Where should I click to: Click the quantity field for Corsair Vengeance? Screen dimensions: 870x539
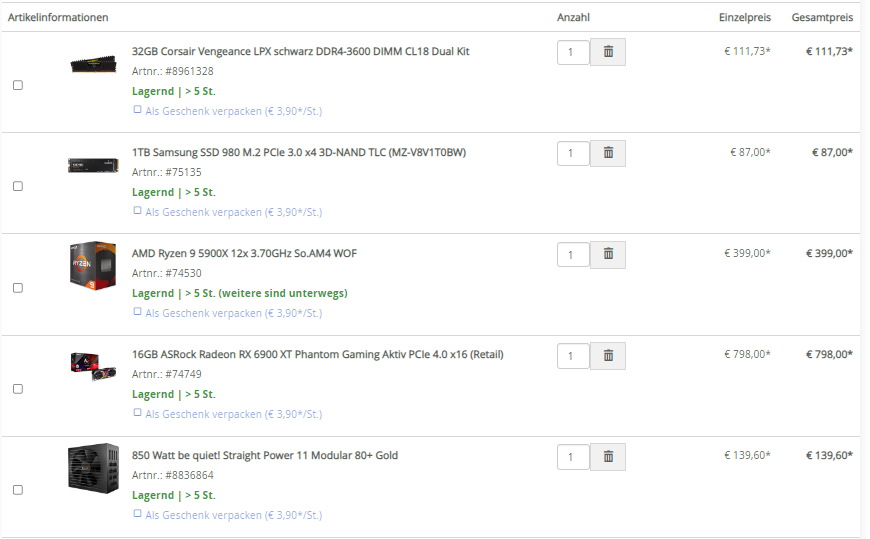pos(573,53)
